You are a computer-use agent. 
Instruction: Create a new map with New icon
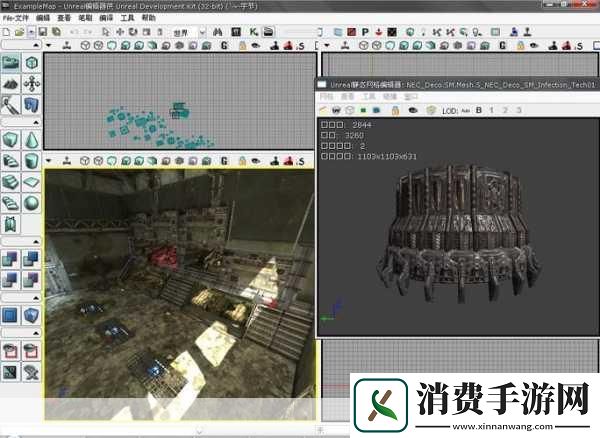pos(6,32)
